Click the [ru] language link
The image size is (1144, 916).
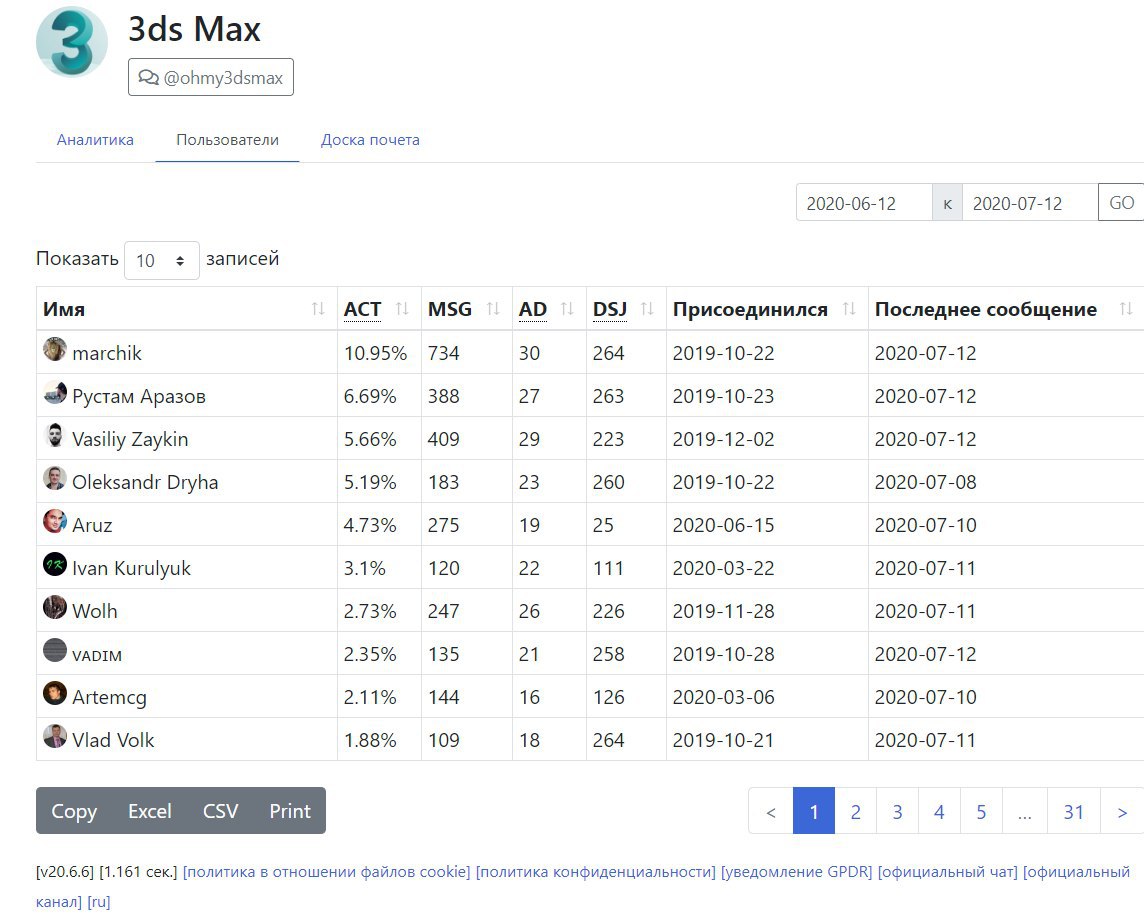(x=98, y=901)
